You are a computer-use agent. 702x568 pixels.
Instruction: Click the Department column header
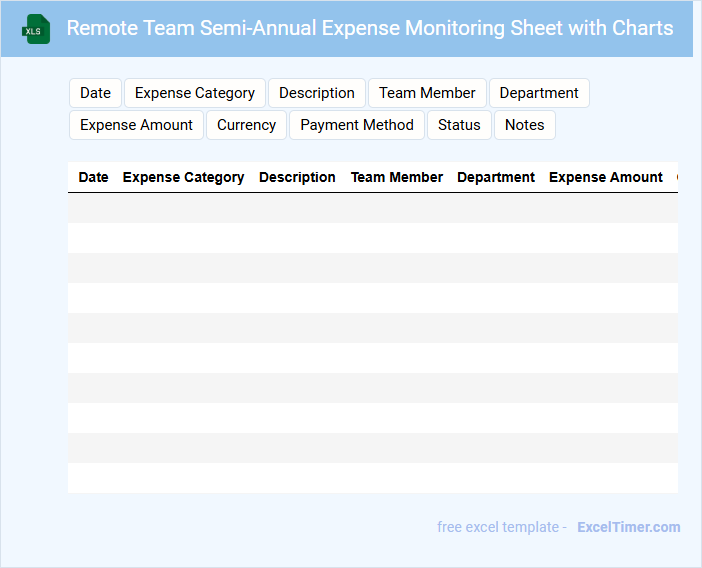click(x=496, y=177)
